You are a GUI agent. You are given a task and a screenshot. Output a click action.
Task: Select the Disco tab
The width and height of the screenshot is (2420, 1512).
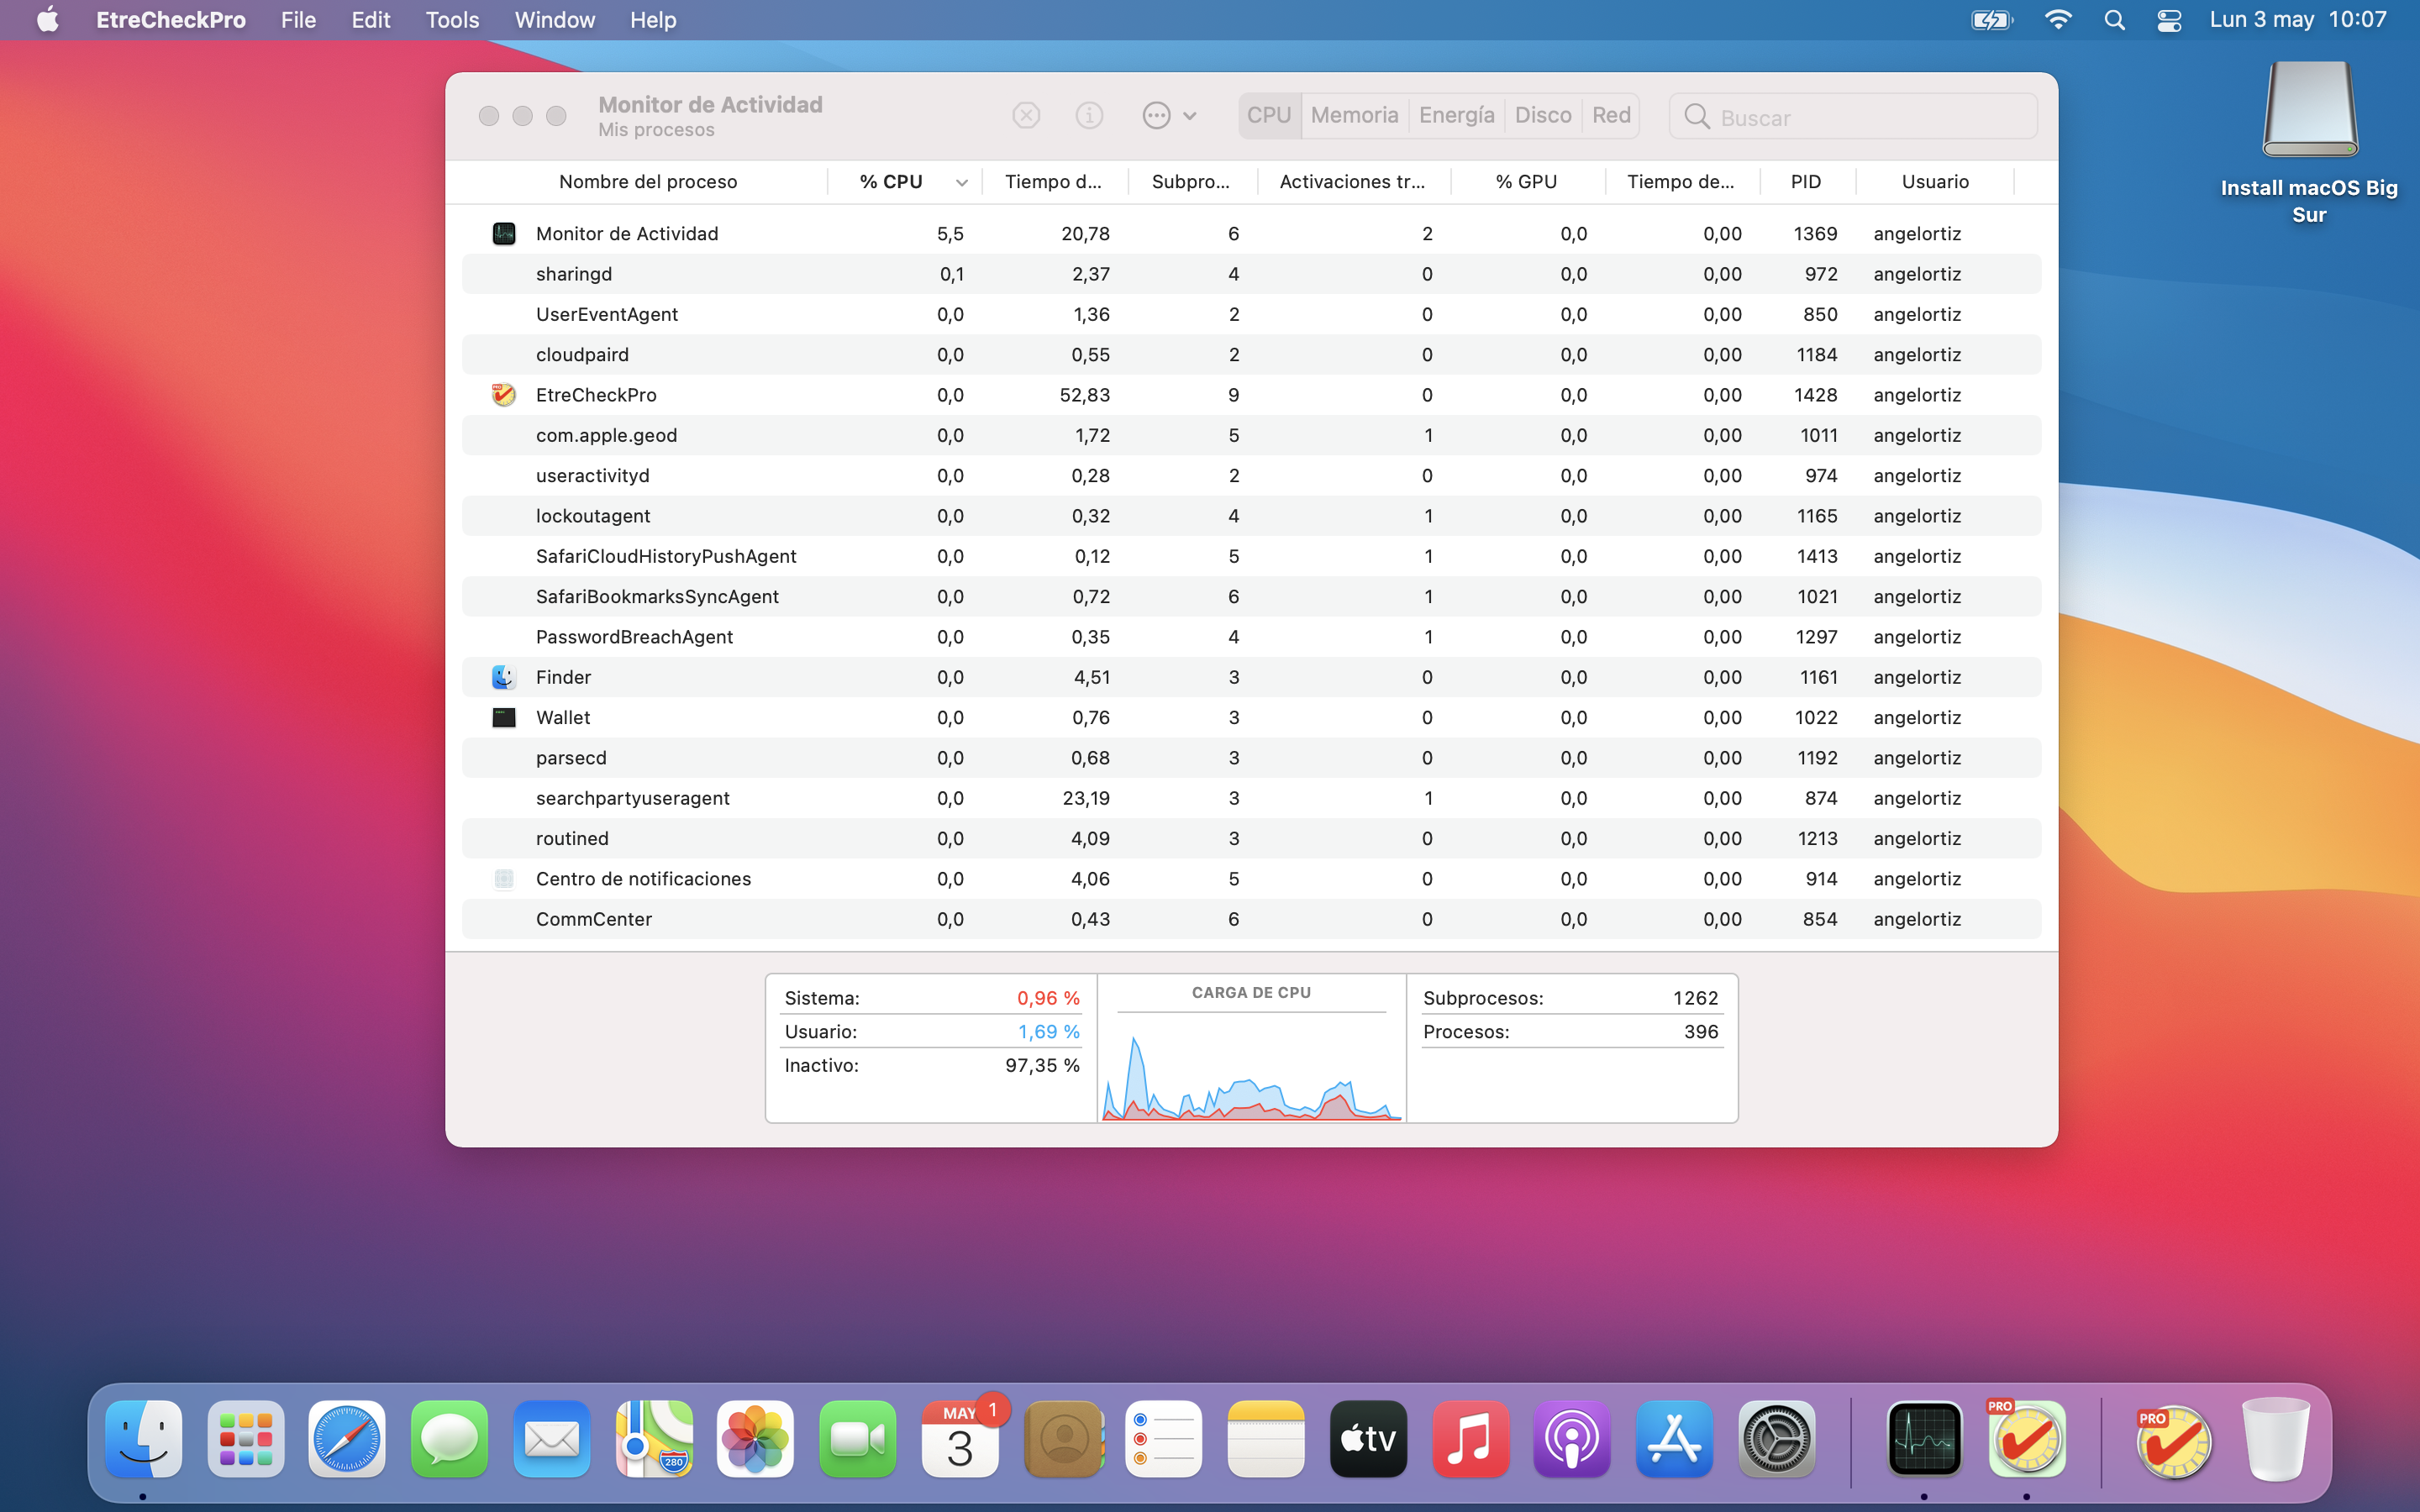click(1542, 116)
